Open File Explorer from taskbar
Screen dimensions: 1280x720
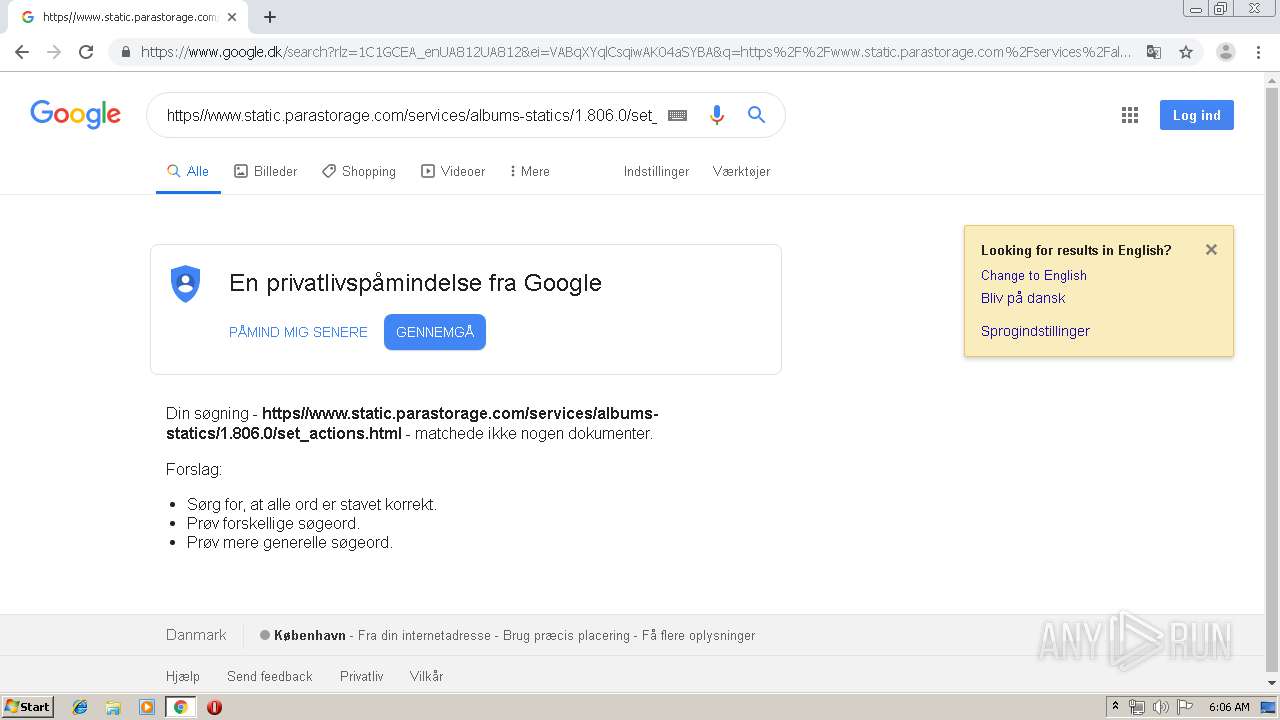[x=113, y=707]
